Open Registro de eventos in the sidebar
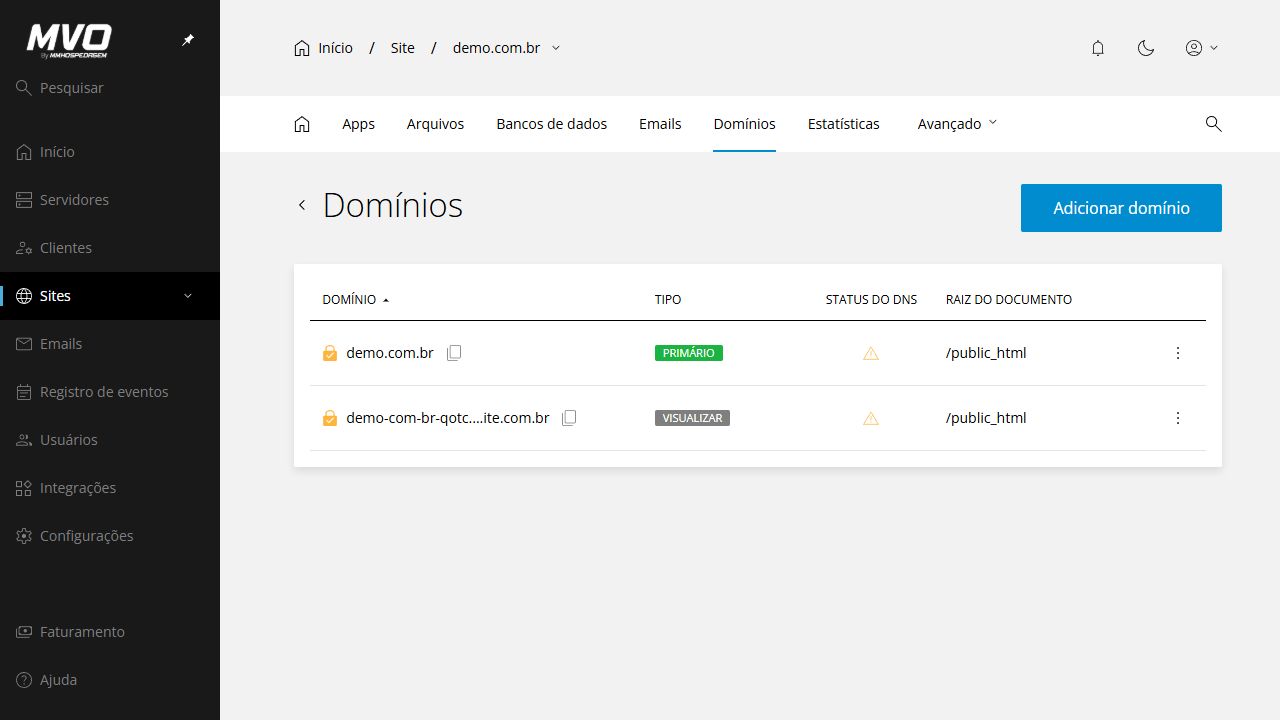 (x=110, y=392)
